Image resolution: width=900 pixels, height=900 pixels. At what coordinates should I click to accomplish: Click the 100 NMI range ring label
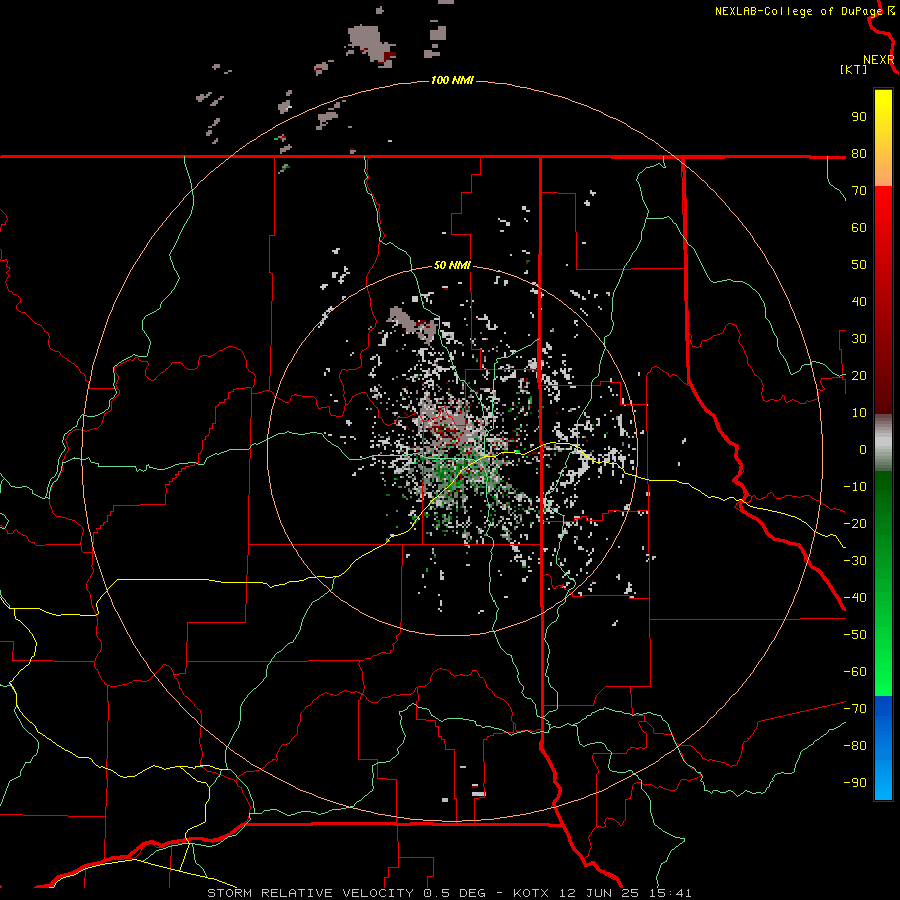click(452, 80)
